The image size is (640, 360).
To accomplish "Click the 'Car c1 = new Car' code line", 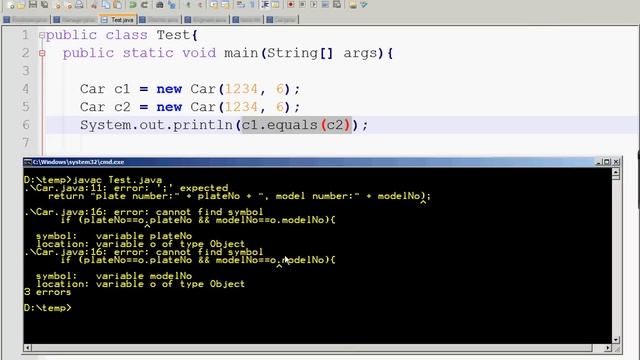I will [190, 89].
